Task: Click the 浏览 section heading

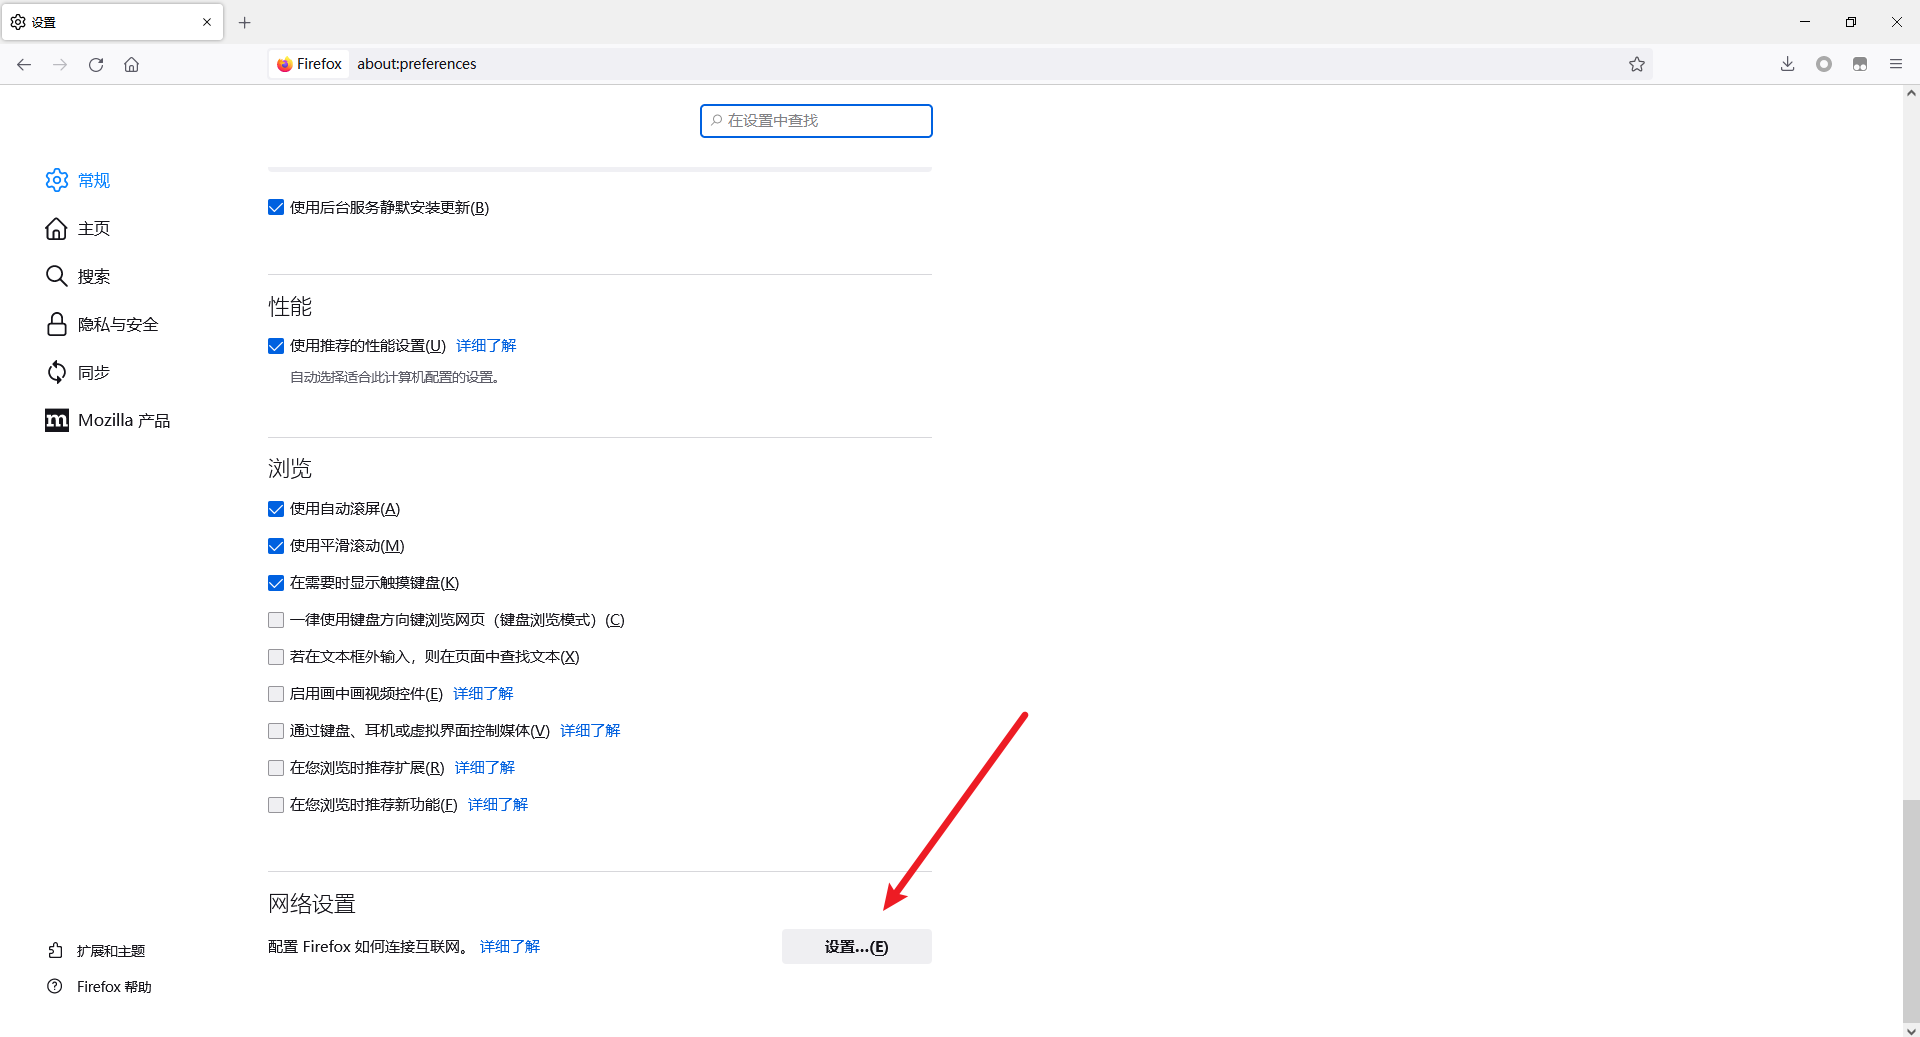Action: click(290, 468)
